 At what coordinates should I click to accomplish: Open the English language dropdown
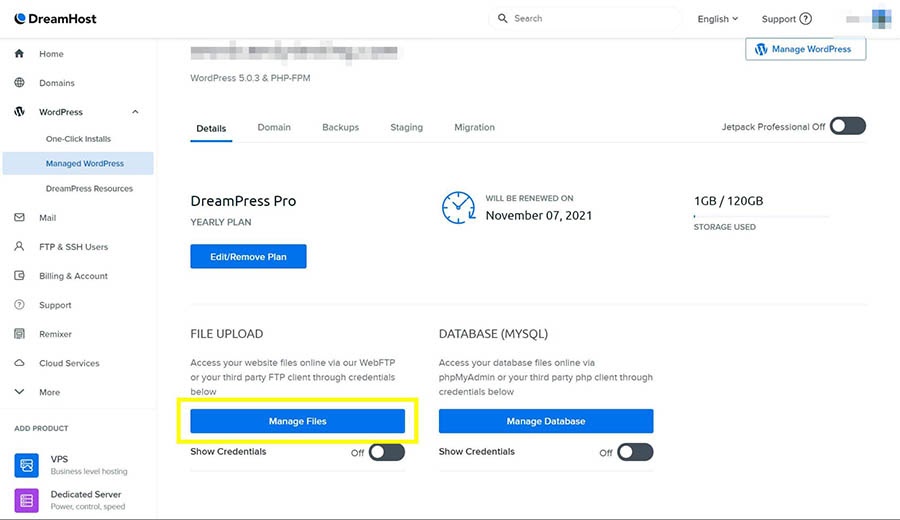pos(717,19)
